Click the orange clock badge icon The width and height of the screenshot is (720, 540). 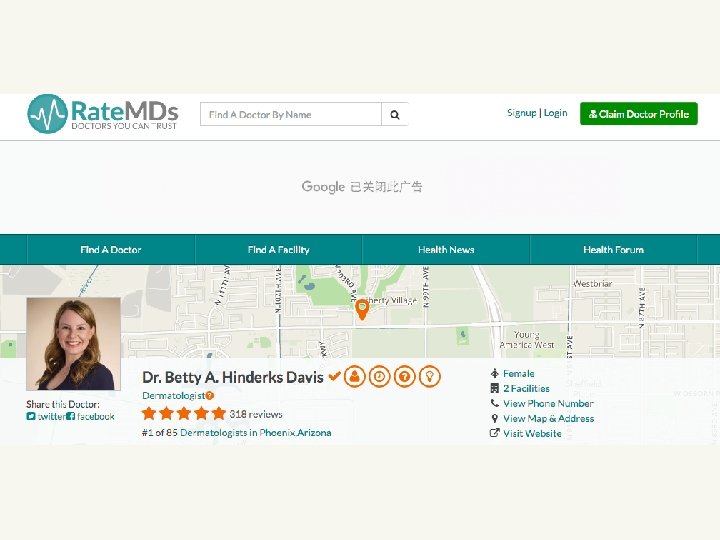tap(379, 377)
